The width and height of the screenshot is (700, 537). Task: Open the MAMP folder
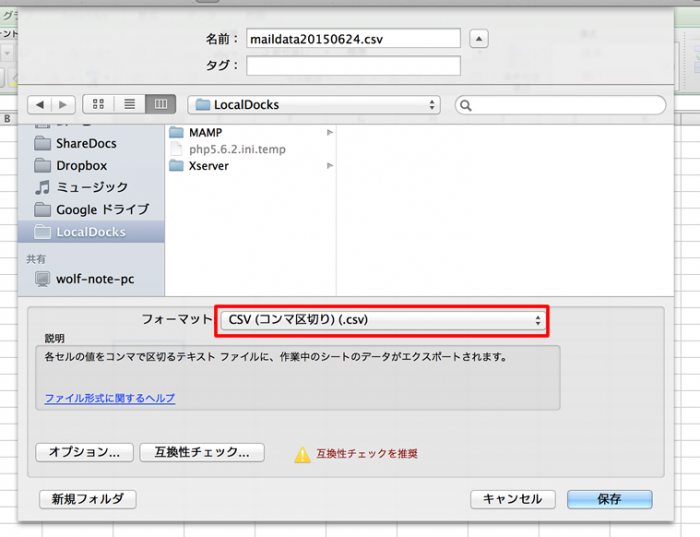(x=251, y=133)
